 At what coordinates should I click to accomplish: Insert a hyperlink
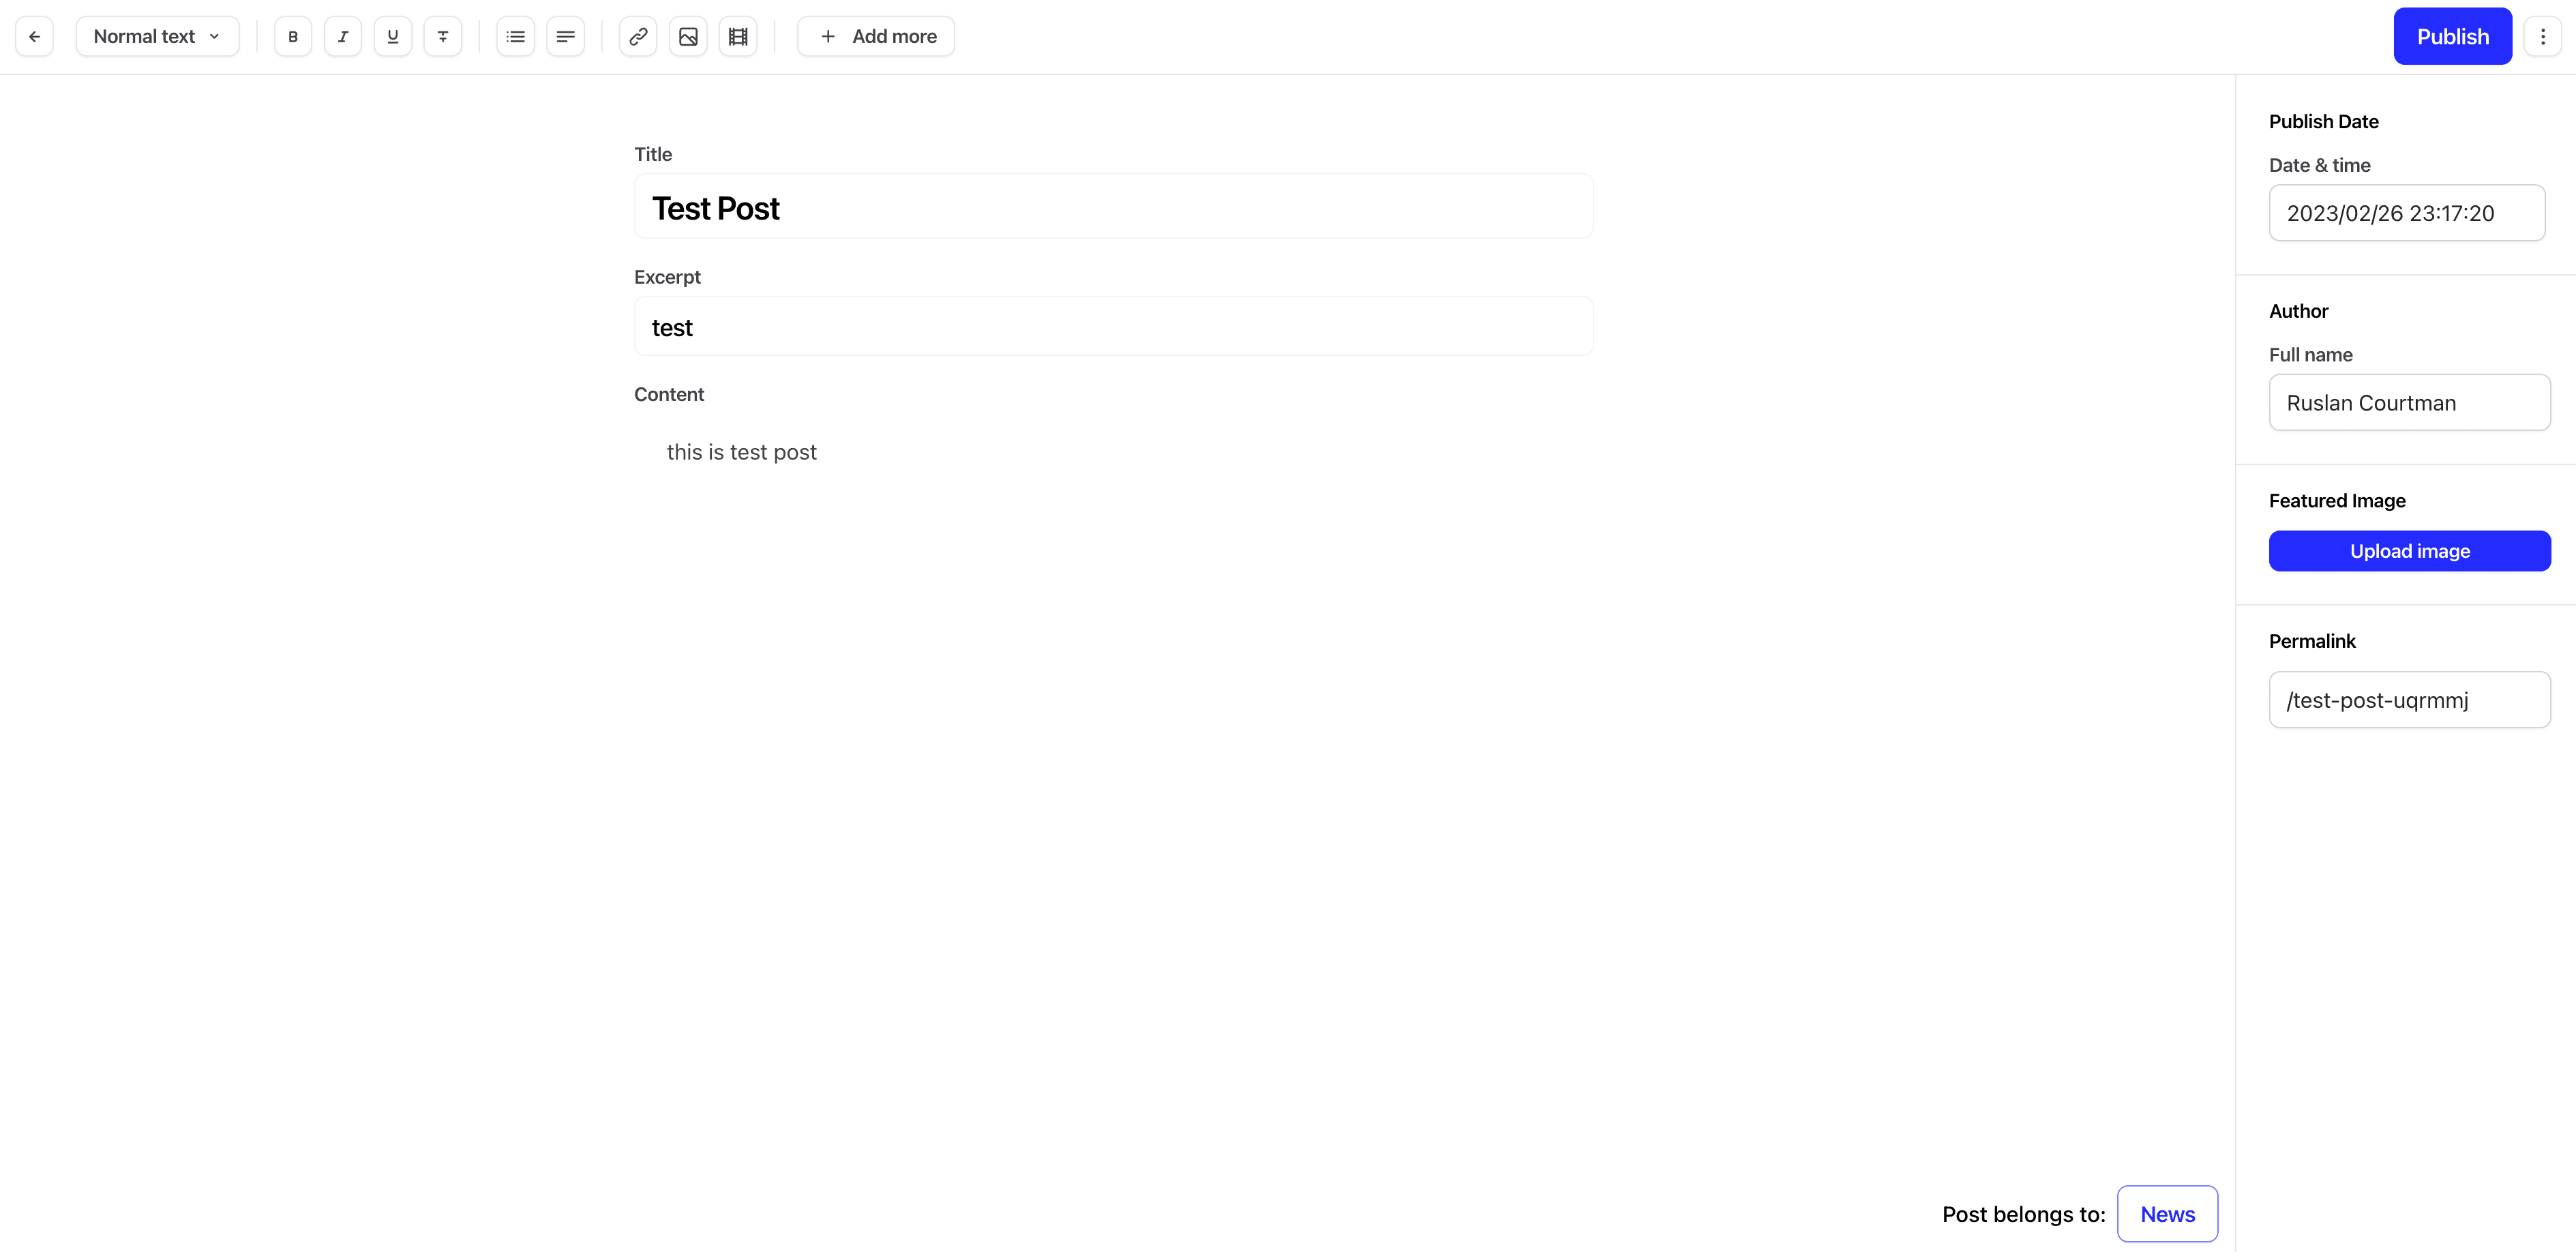point(638,36)
